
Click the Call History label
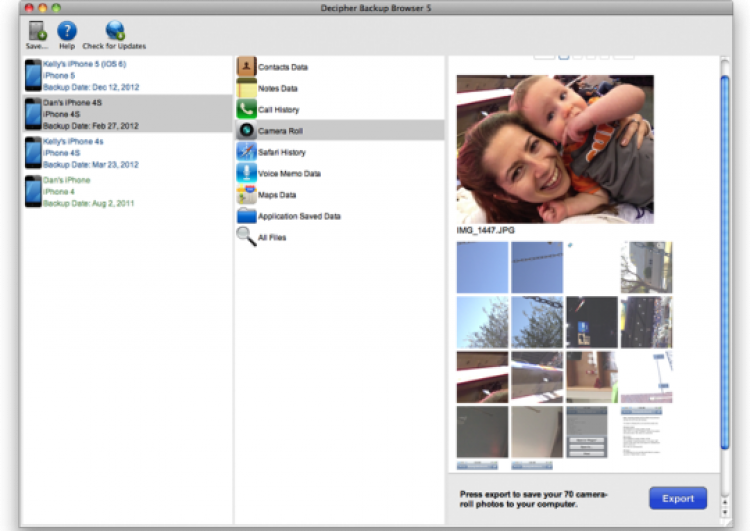tap(278, 110)
